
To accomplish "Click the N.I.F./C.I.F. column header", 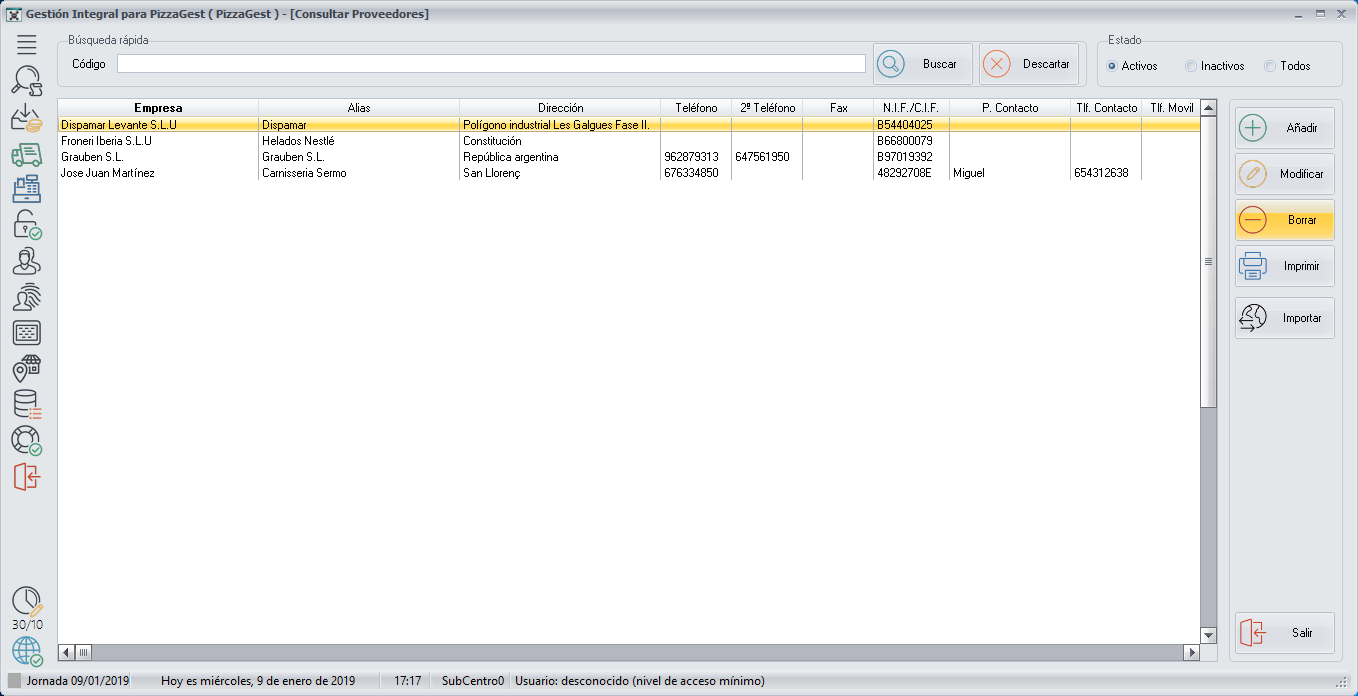I will tap(910, 108).
